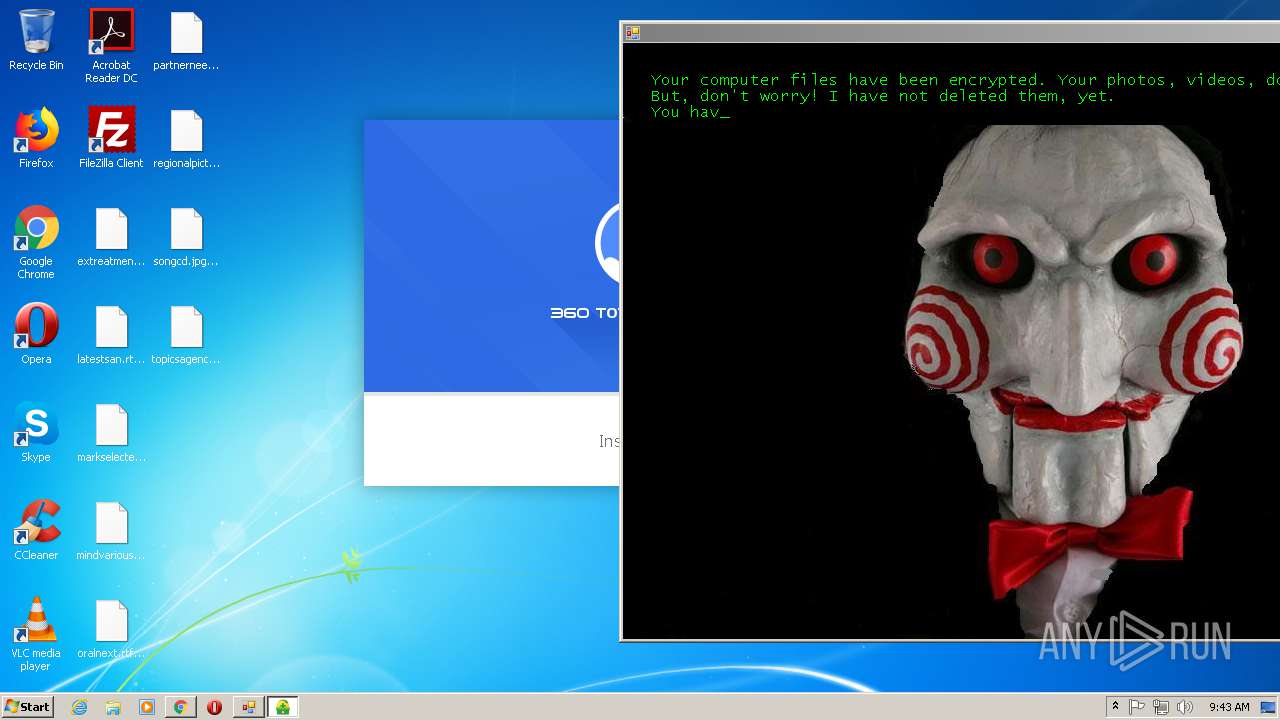Open the topicsagenc file icon
The height and width of the screenshot is (720, 1280).
tap(186, 335)
